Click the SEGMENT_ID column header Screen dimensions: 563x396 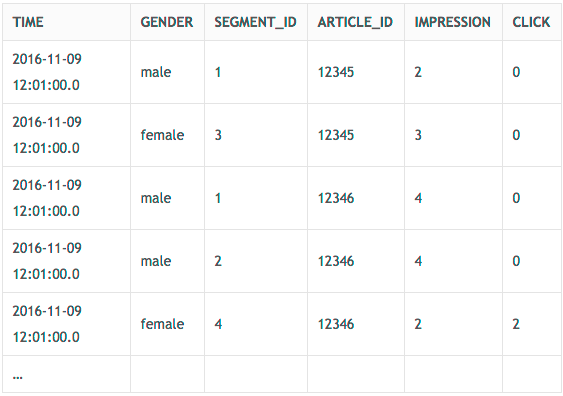coord(256,22)
